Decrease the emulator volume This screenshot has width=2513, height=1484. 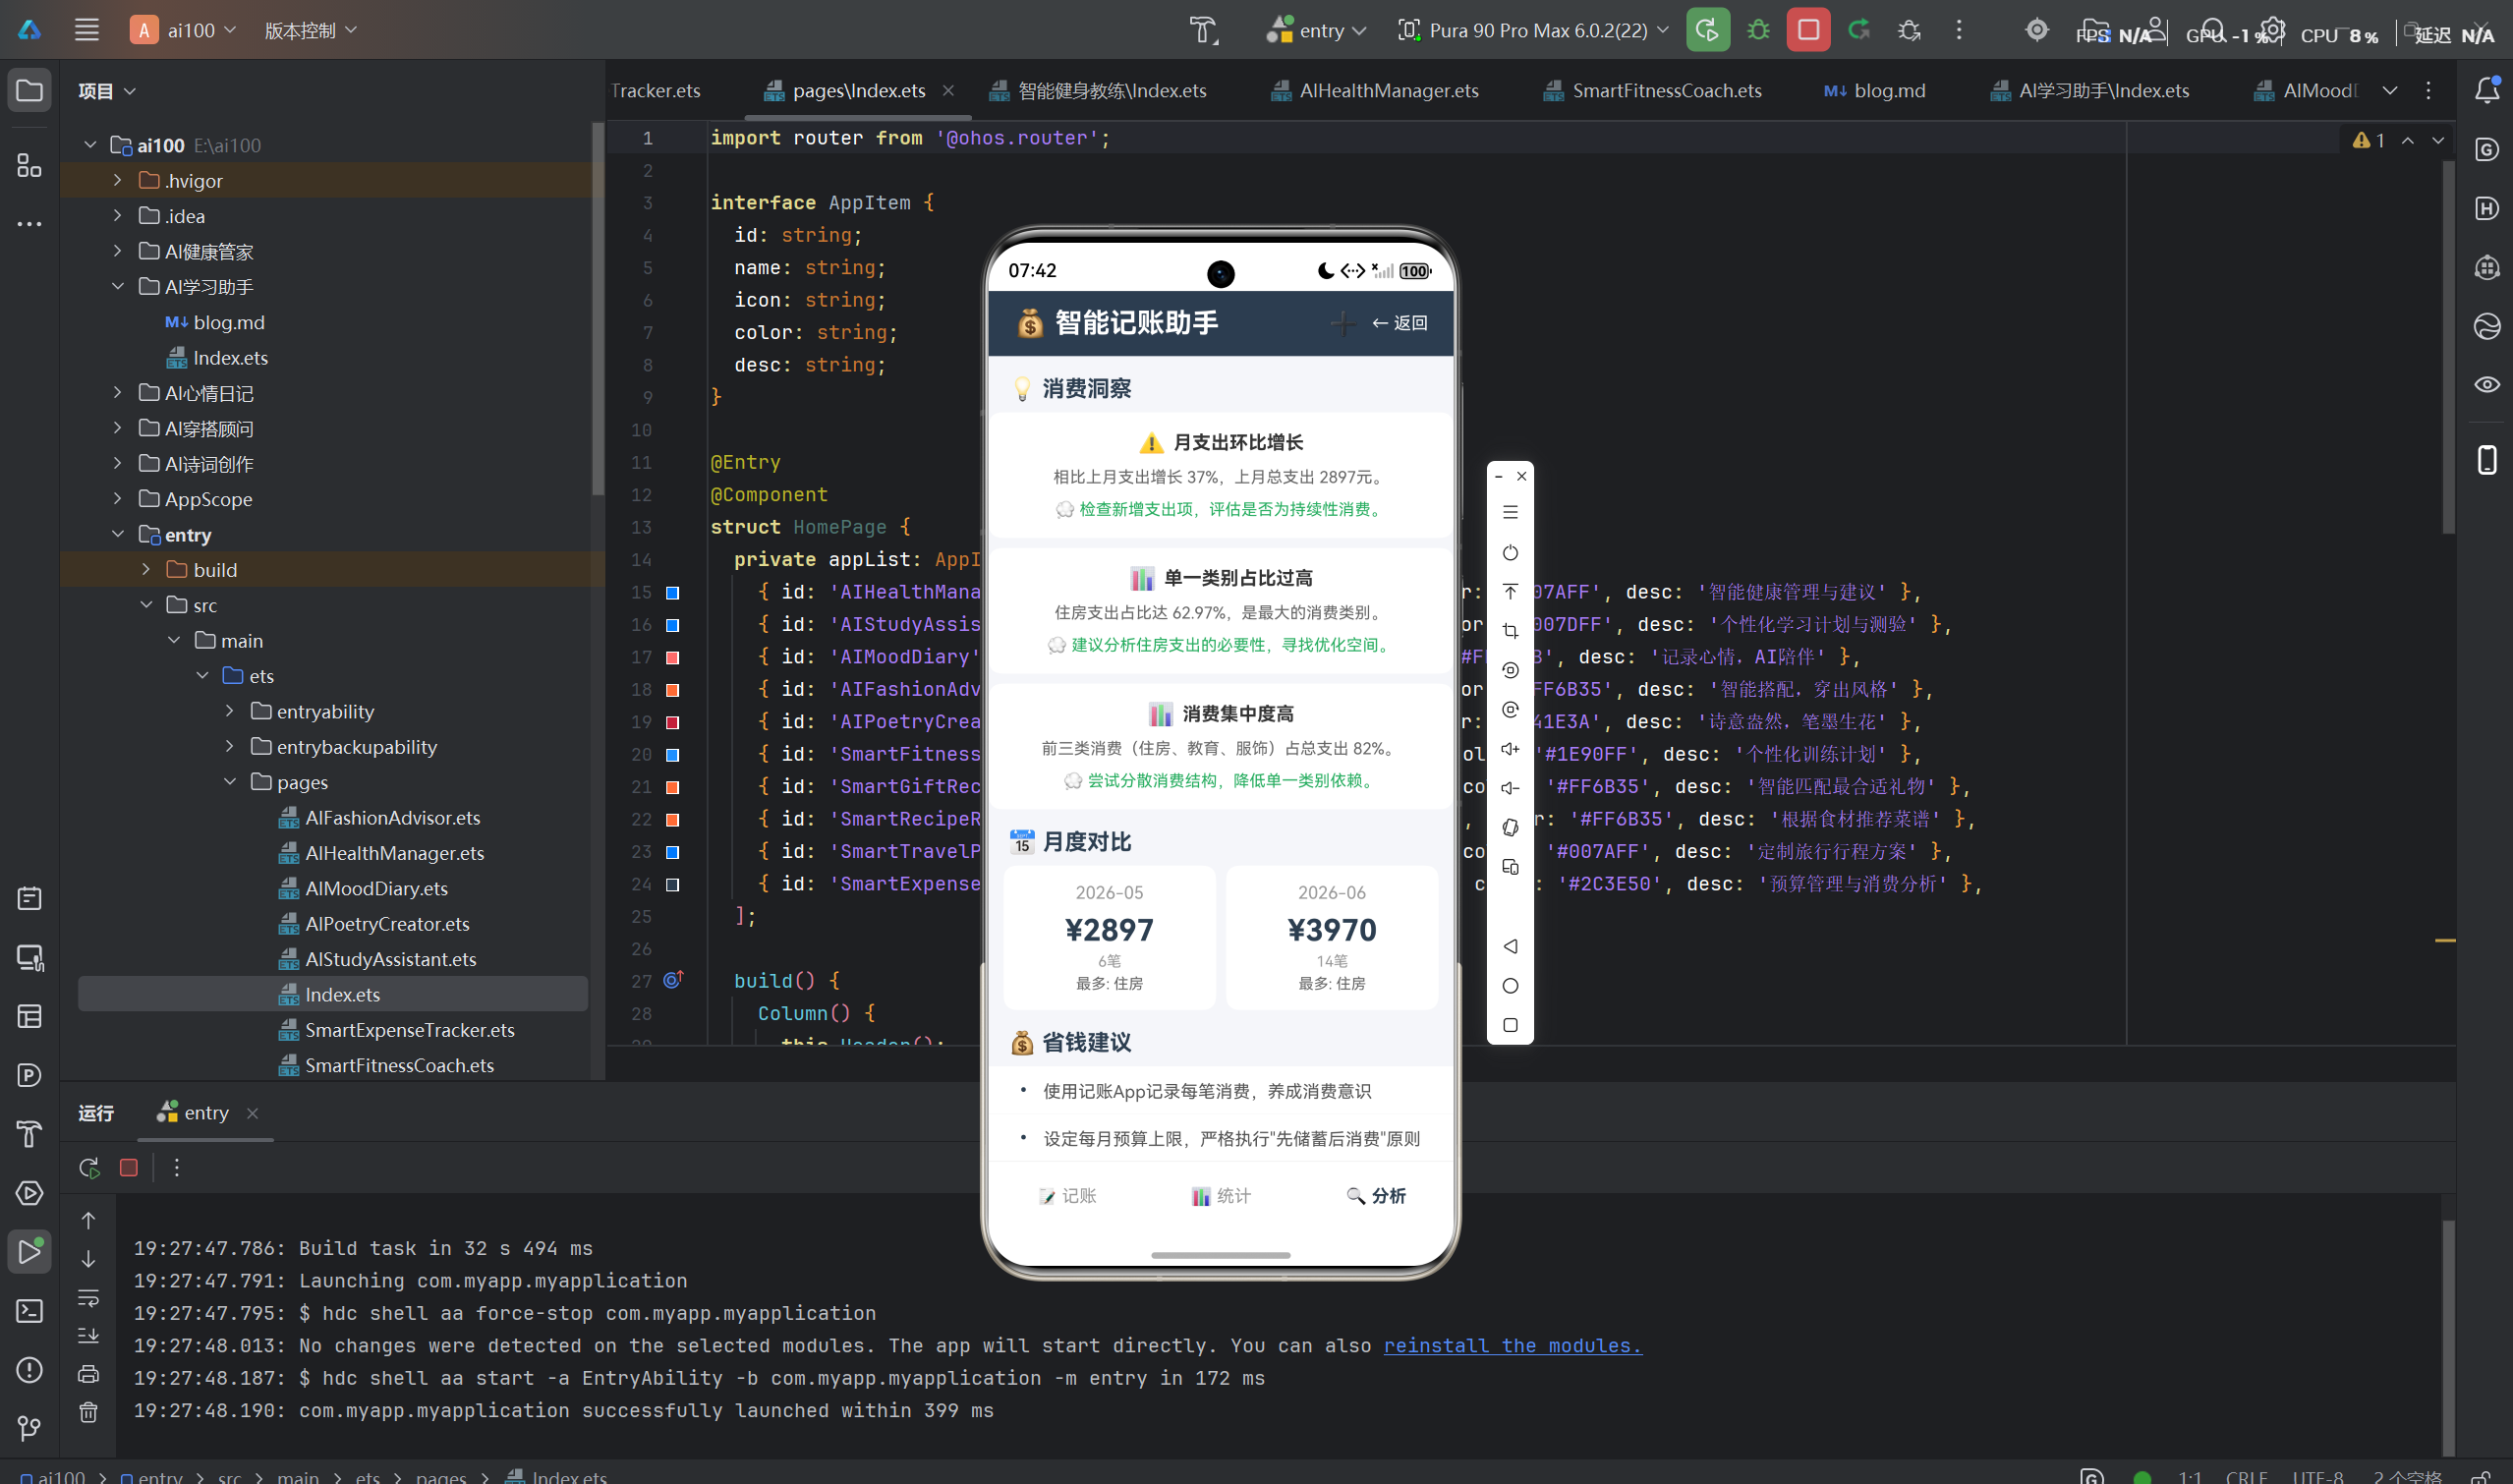click(x=1510, y=788)
